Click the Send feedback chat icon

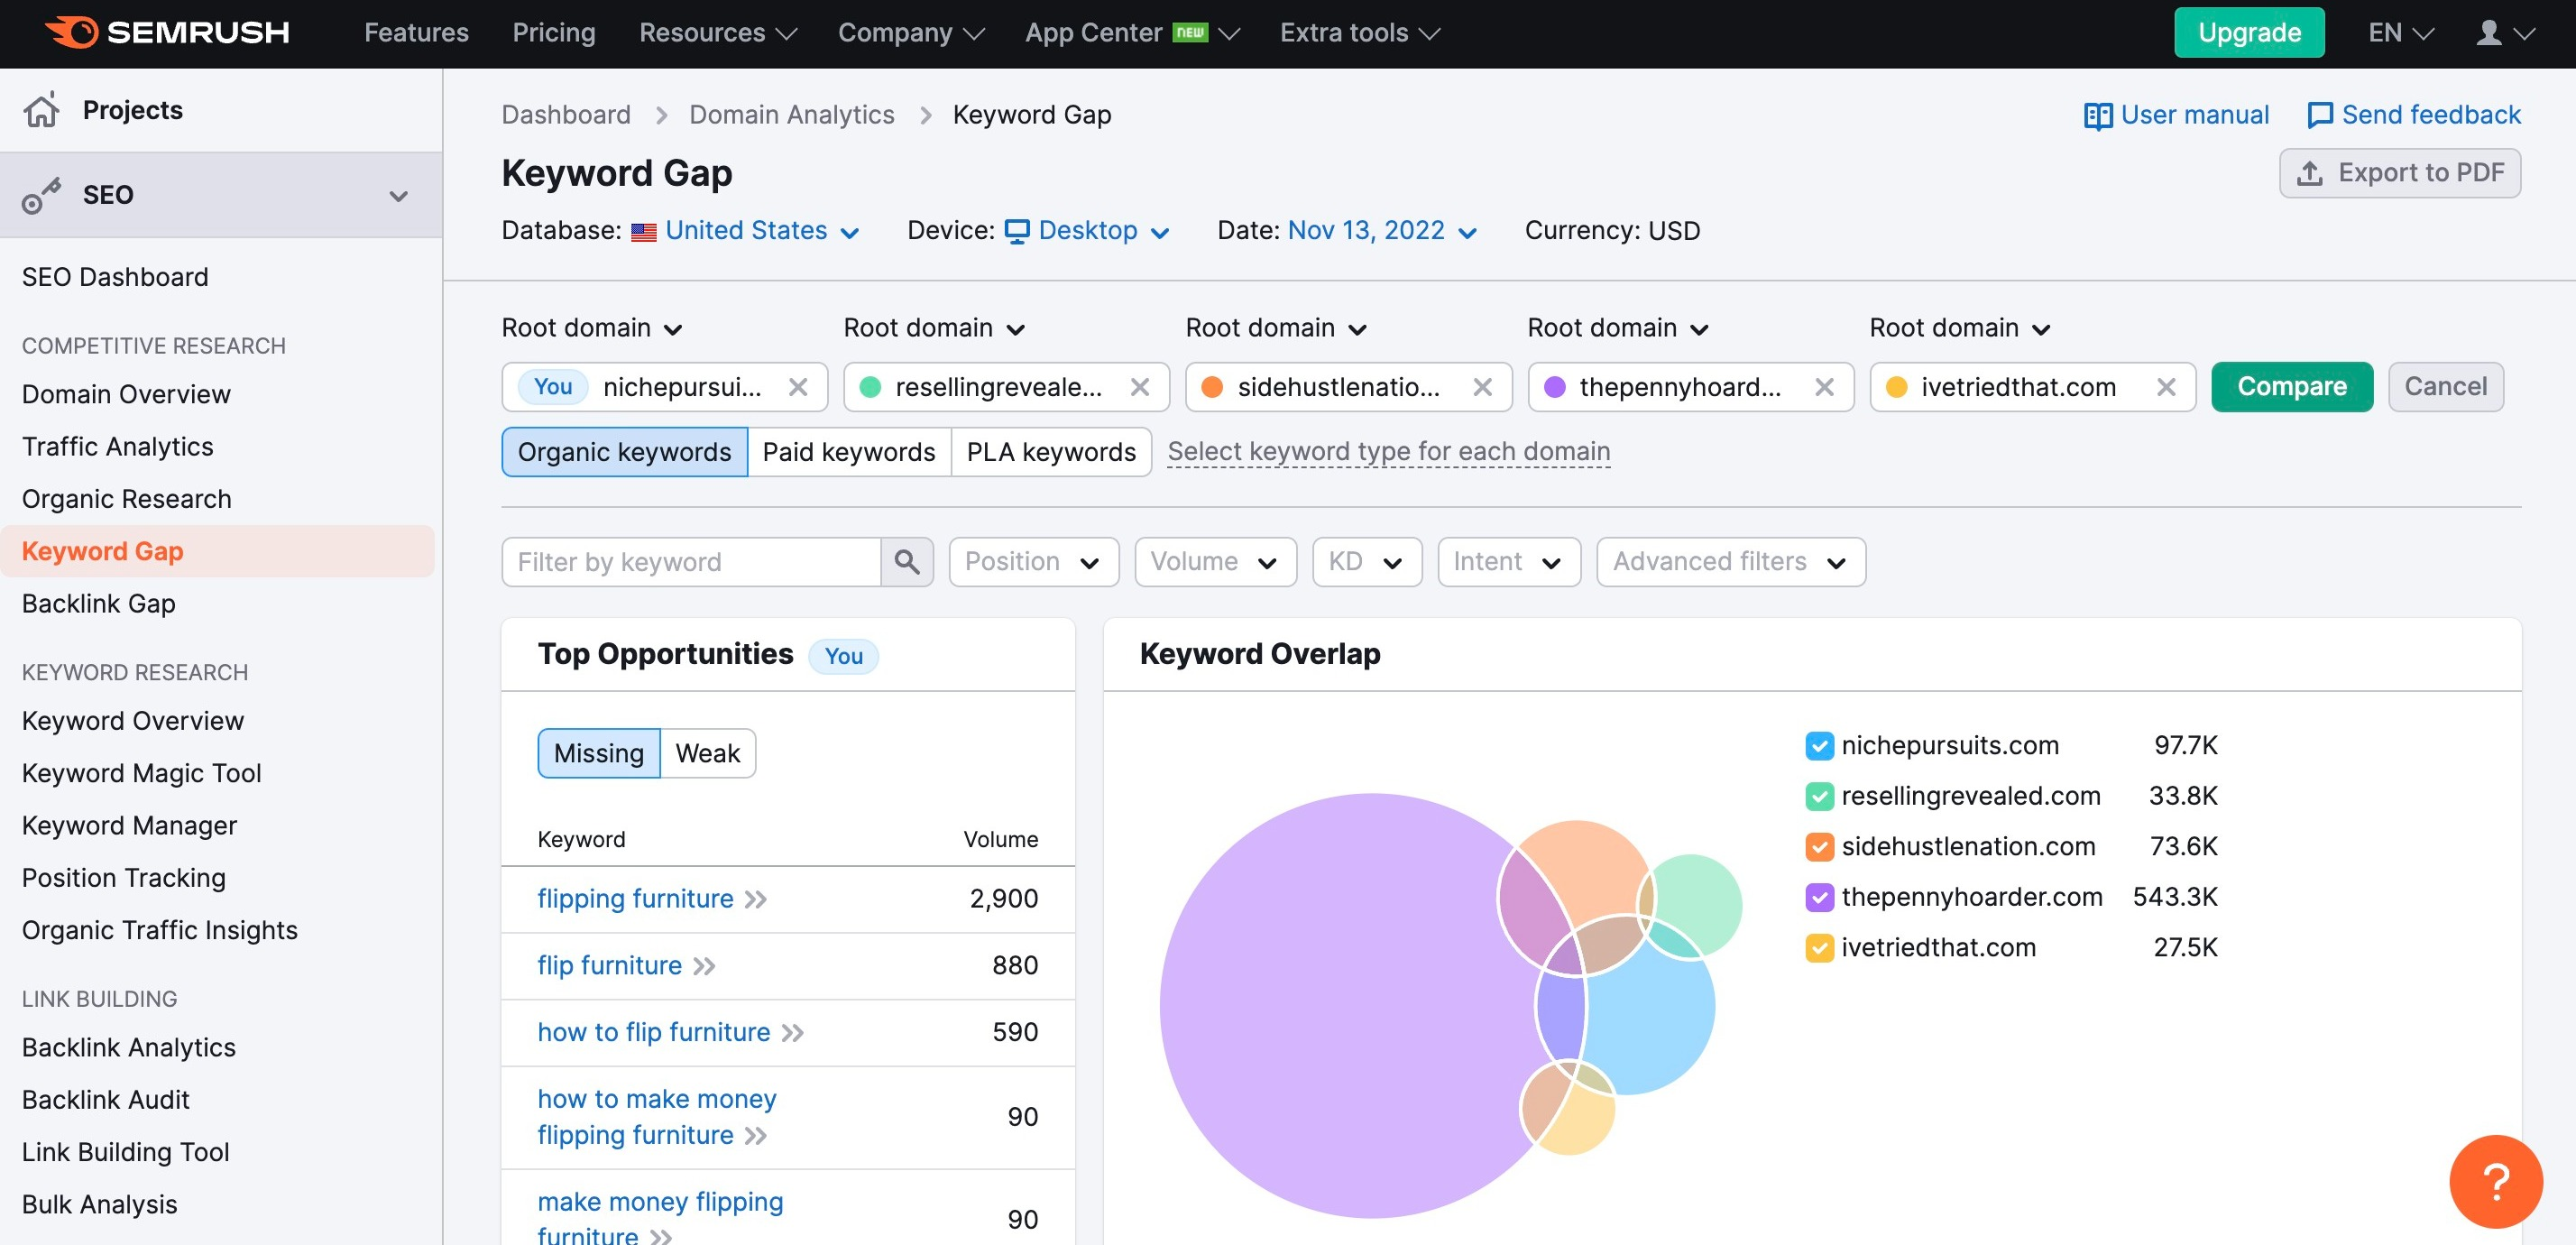[2319, 116]
